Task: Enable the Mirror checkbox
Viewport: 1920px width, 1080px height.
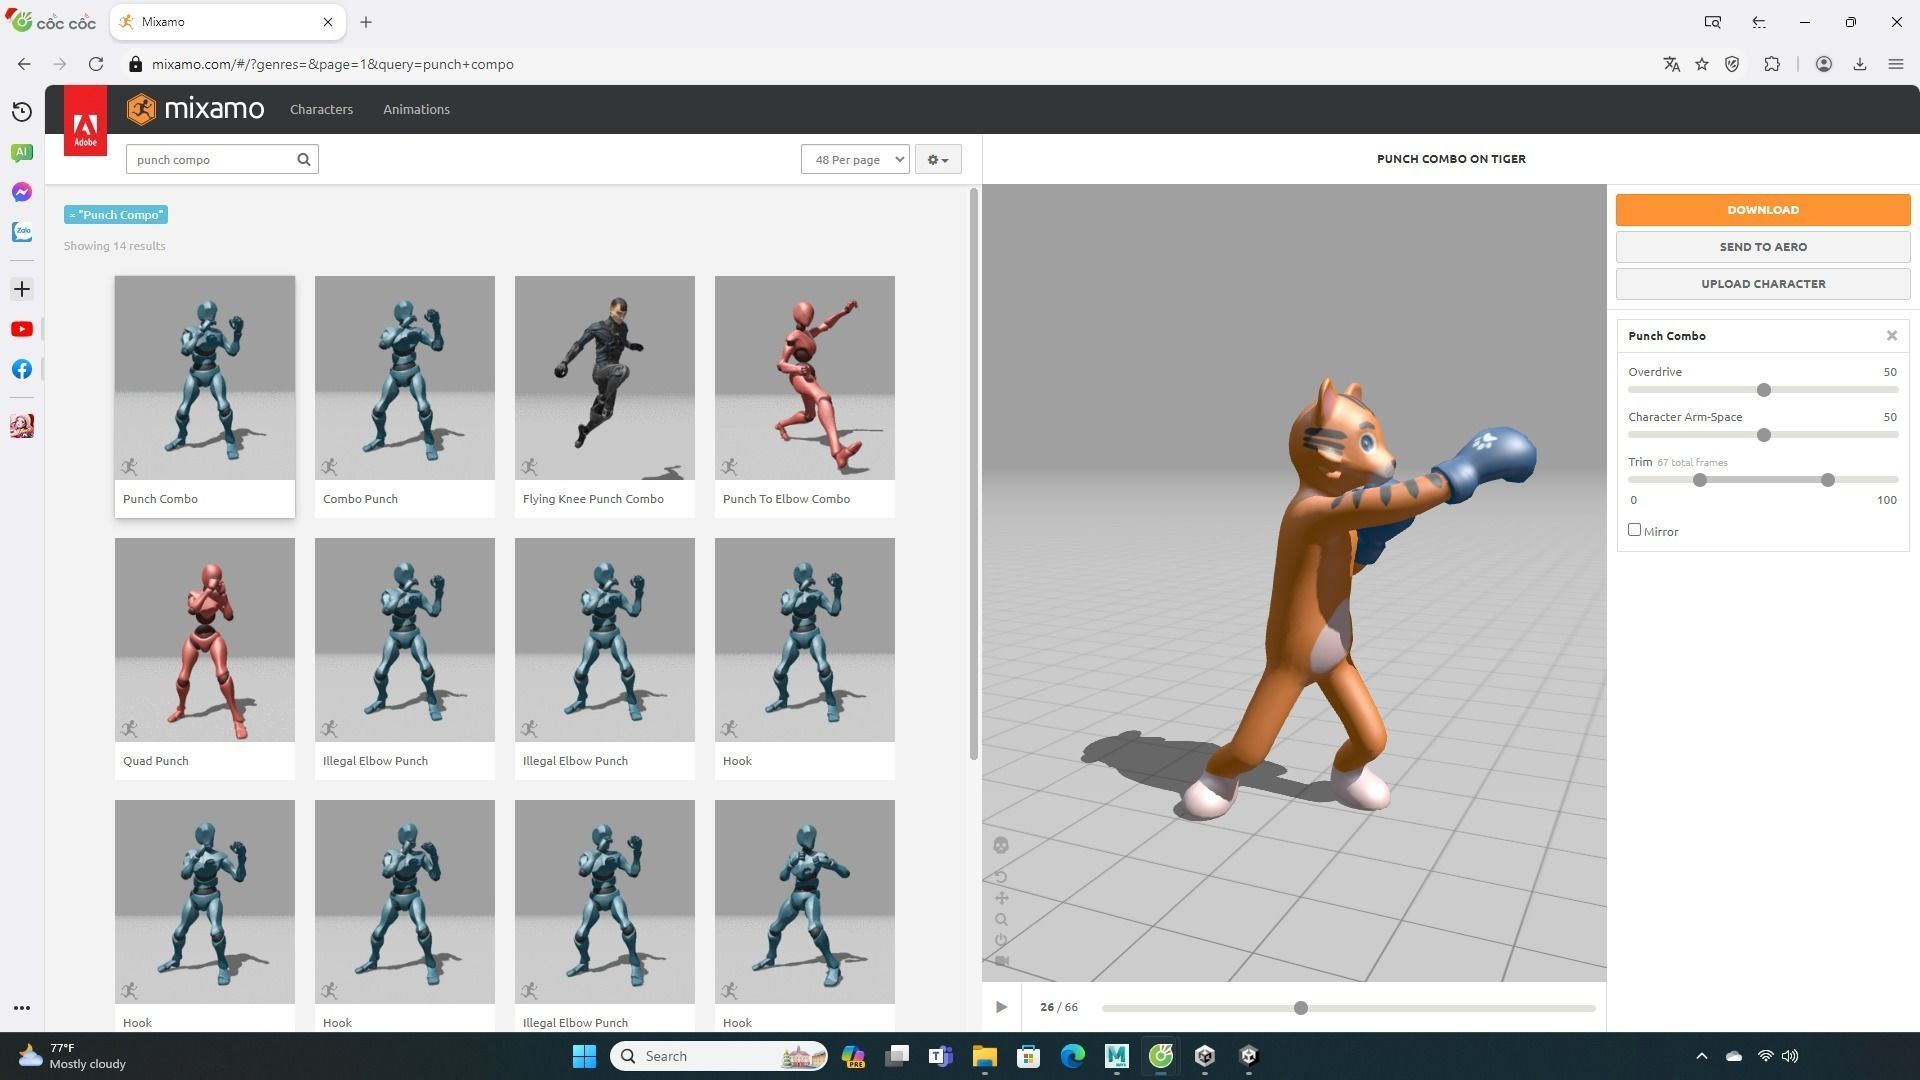Action: pos(1634,530)
